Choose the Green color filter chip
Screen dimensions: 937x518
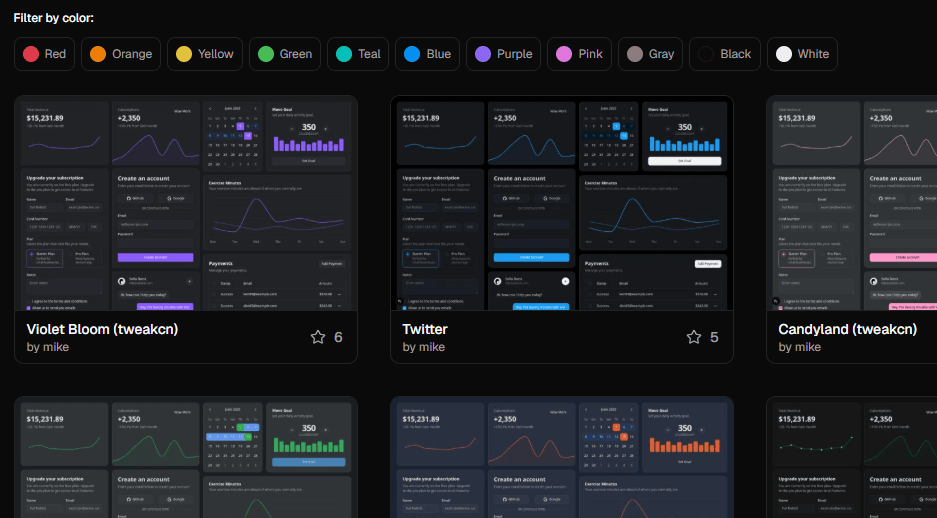[284, 54]
